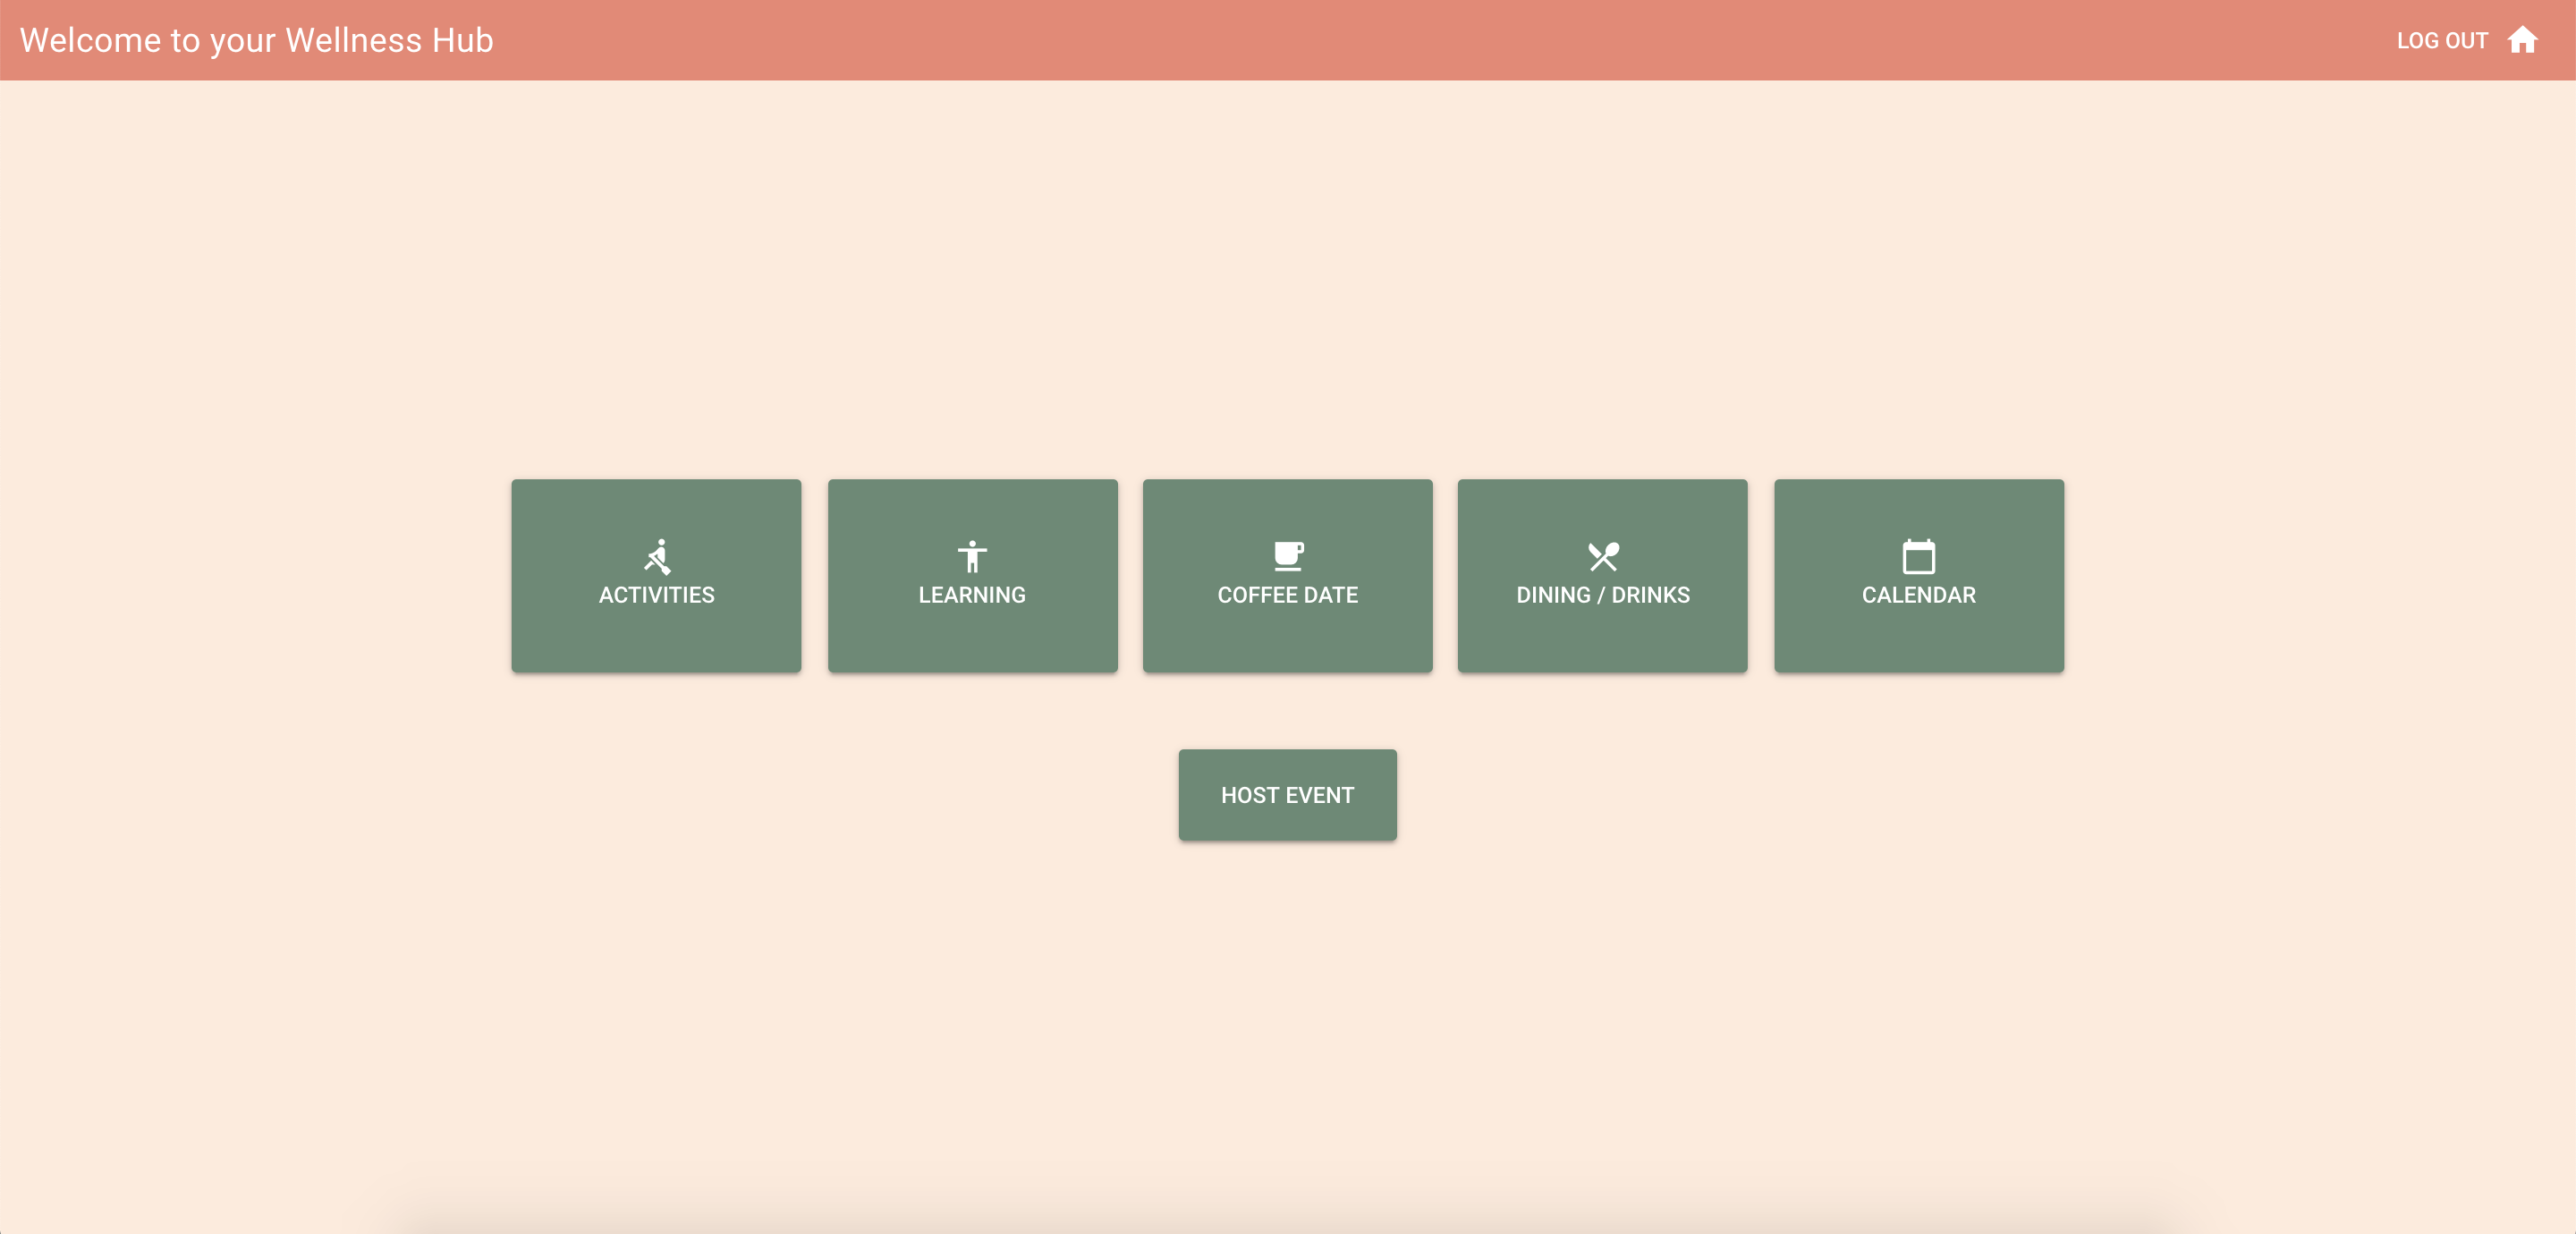This screenshot has width=2576, height=1234.
Task: Open COFFEE DATE via its text label
Action: pos(1288,595)
